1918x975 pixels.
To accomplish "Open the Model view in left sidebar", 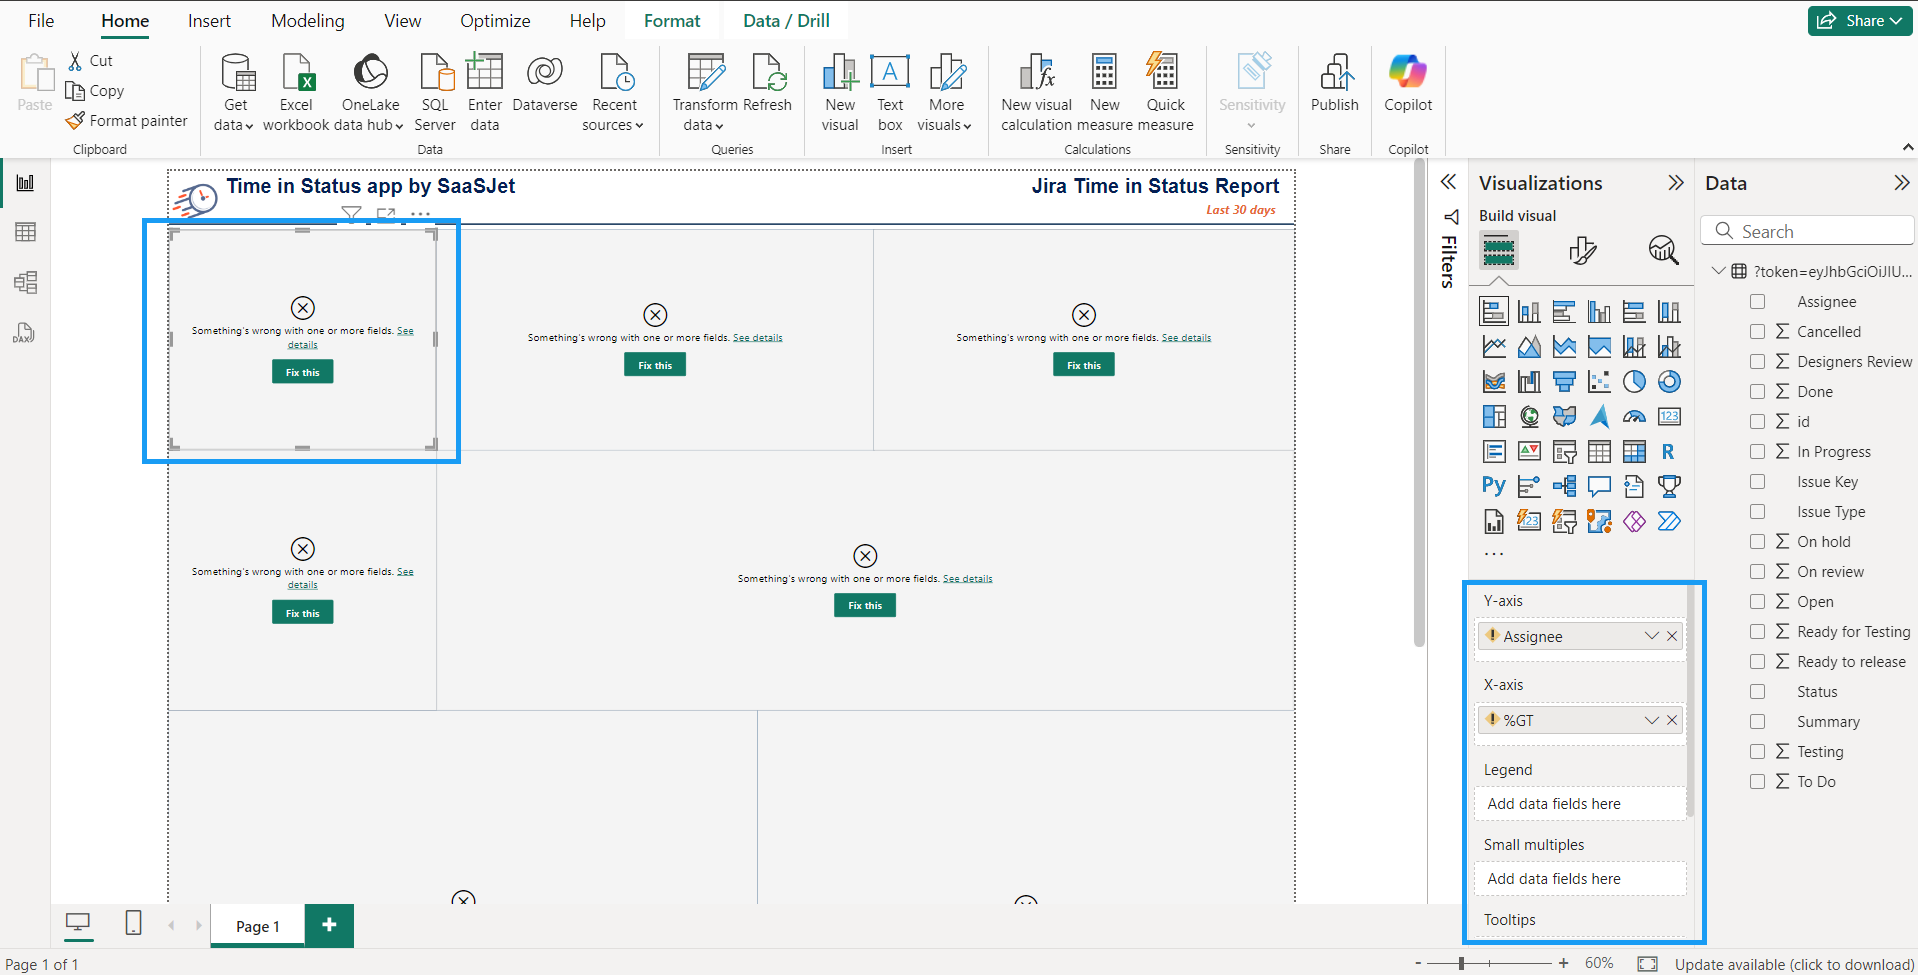I will click(x=25, y=282).
